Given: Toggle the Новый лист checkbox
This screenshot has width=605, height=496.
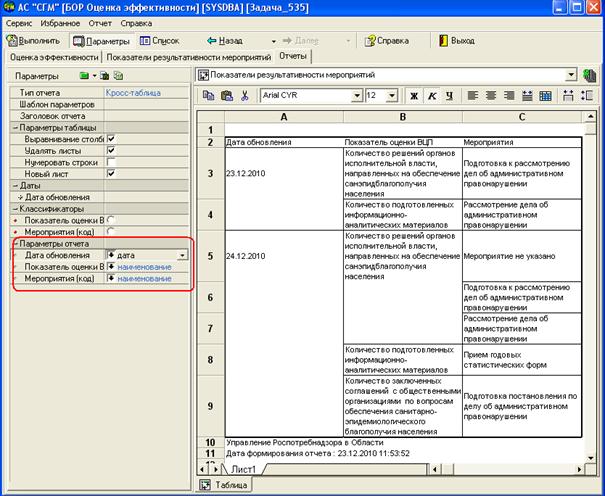Looking at the screenshot, I should click(x=111, y=174).
